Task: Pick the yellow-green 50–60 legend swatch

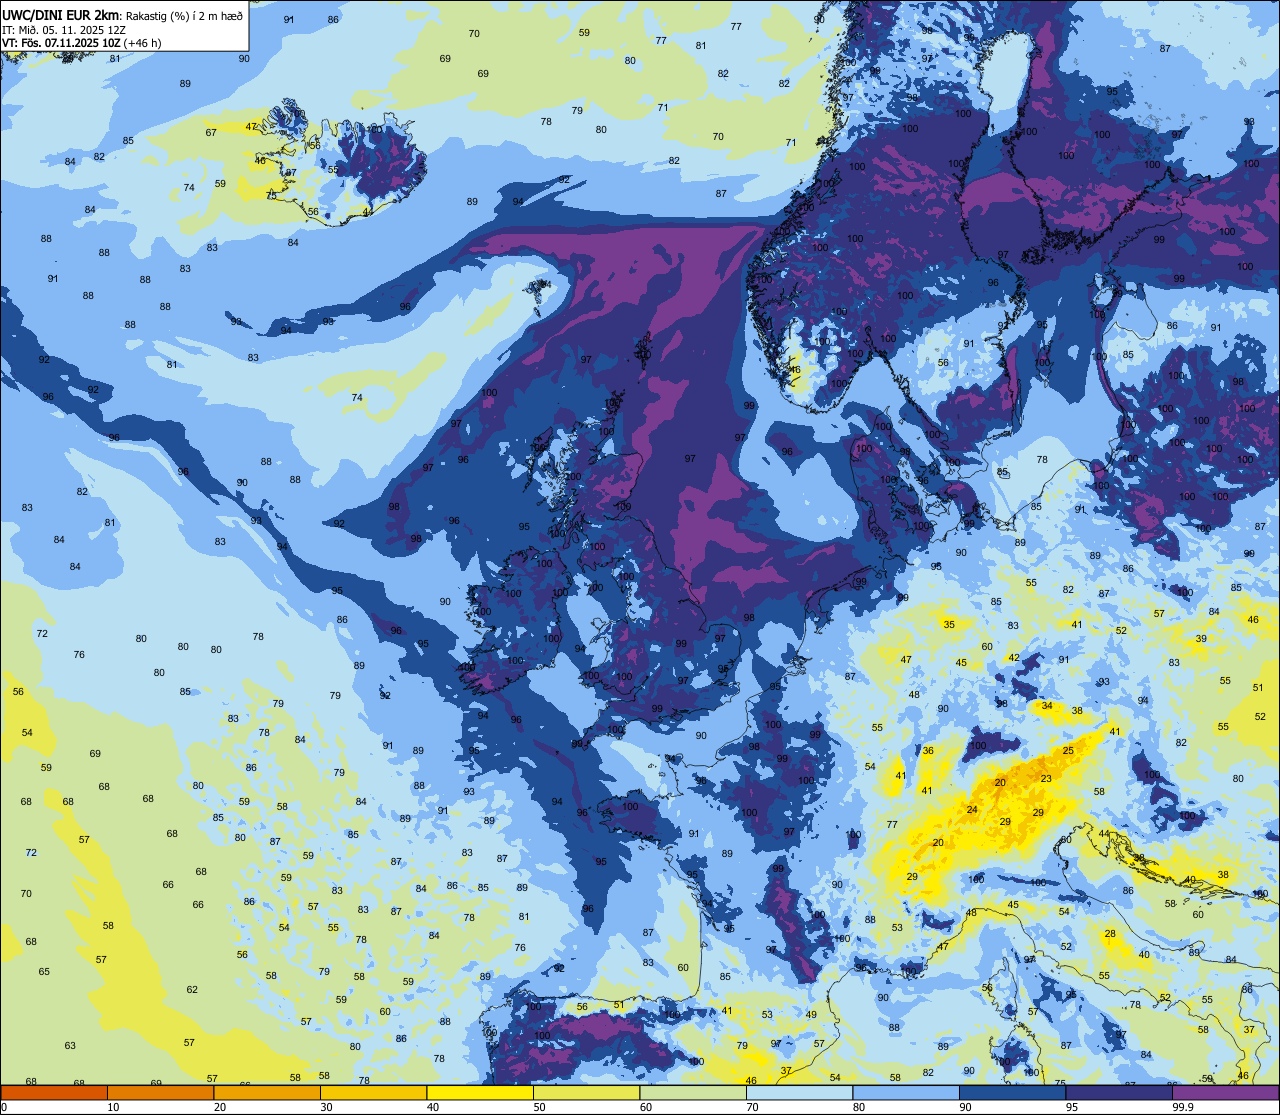Action: tap(586, 1093)
